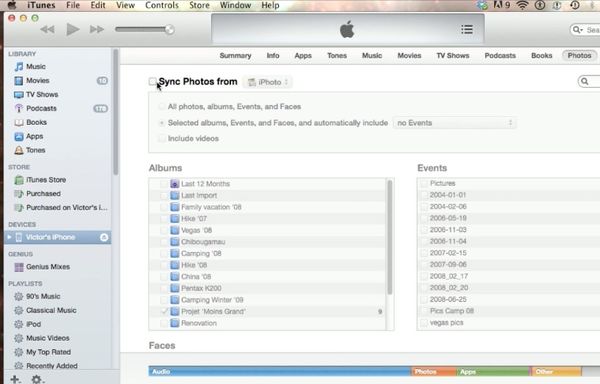Open the File menu
Image resolution: width=600 pixels, height=384 pixels.
tap(73, 5)
